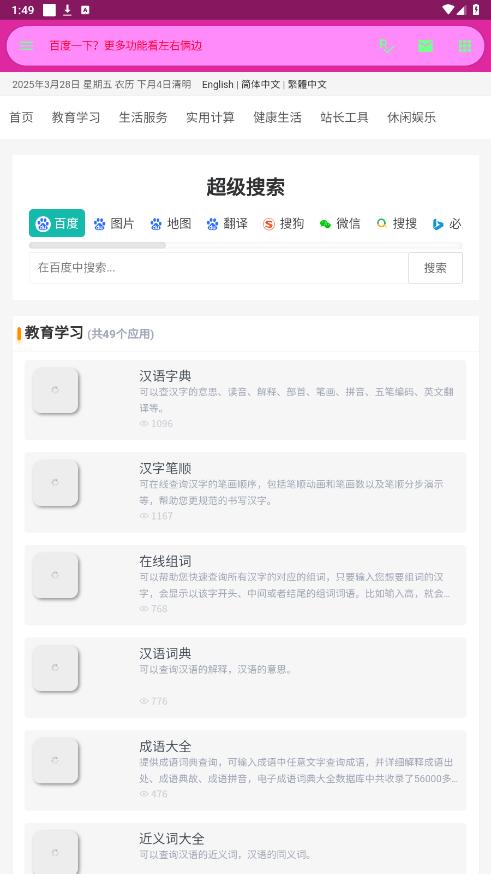This screenshot has width=491, height=874.
Task: Open the 实用计算 navigation menu item
Action: tap(210, 118)
